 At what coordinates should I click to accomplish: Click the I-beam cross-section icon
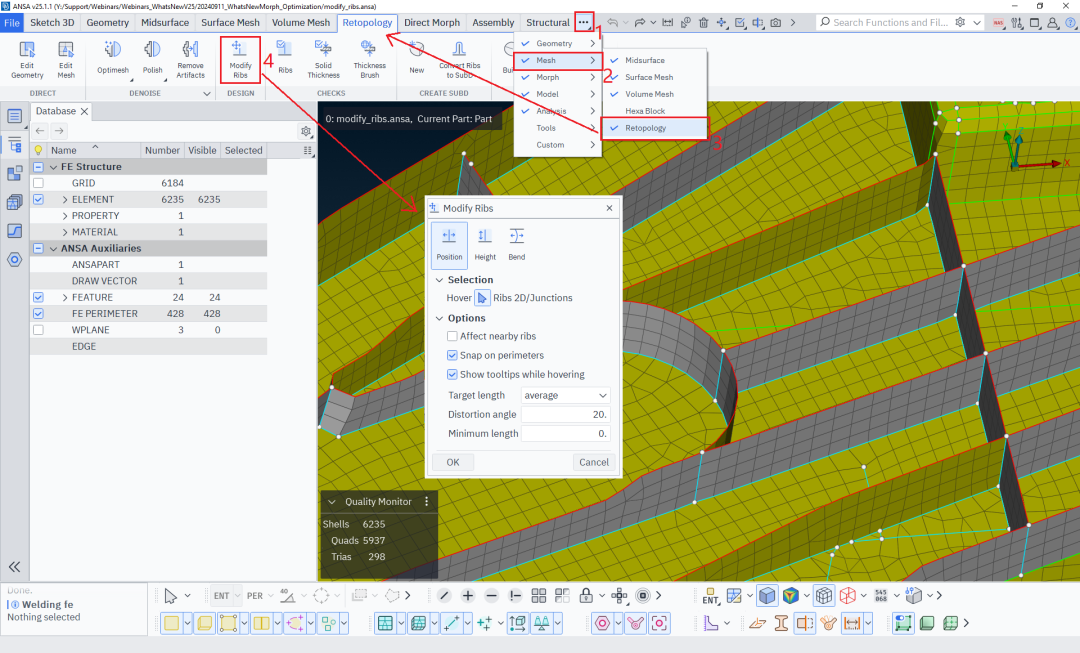pos(780,623)
